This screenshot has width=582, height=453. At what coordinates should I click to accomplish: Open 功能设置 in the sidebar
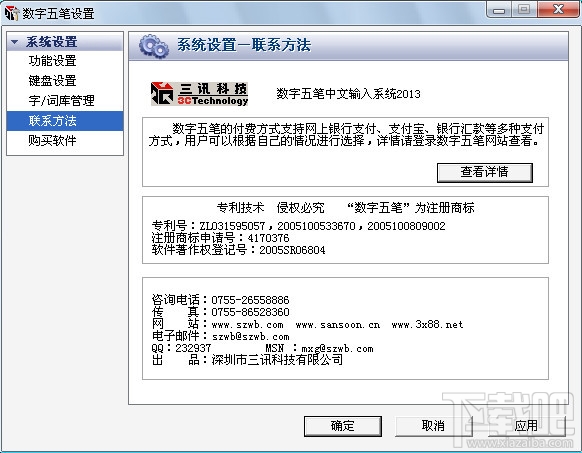pyautogui.click(x=52, y=61)
